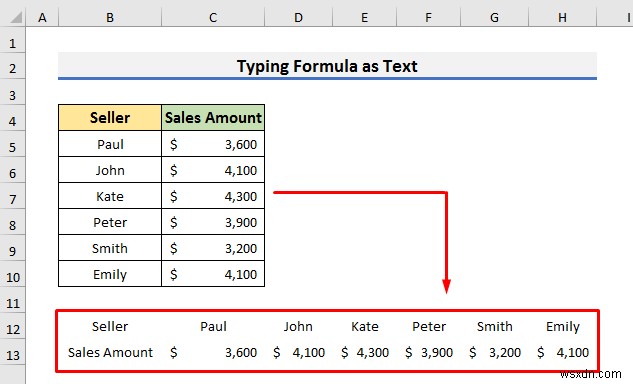Screen dimensions: 633x384
Task: Select the 'John' cell in row 12
Action: 298,326
